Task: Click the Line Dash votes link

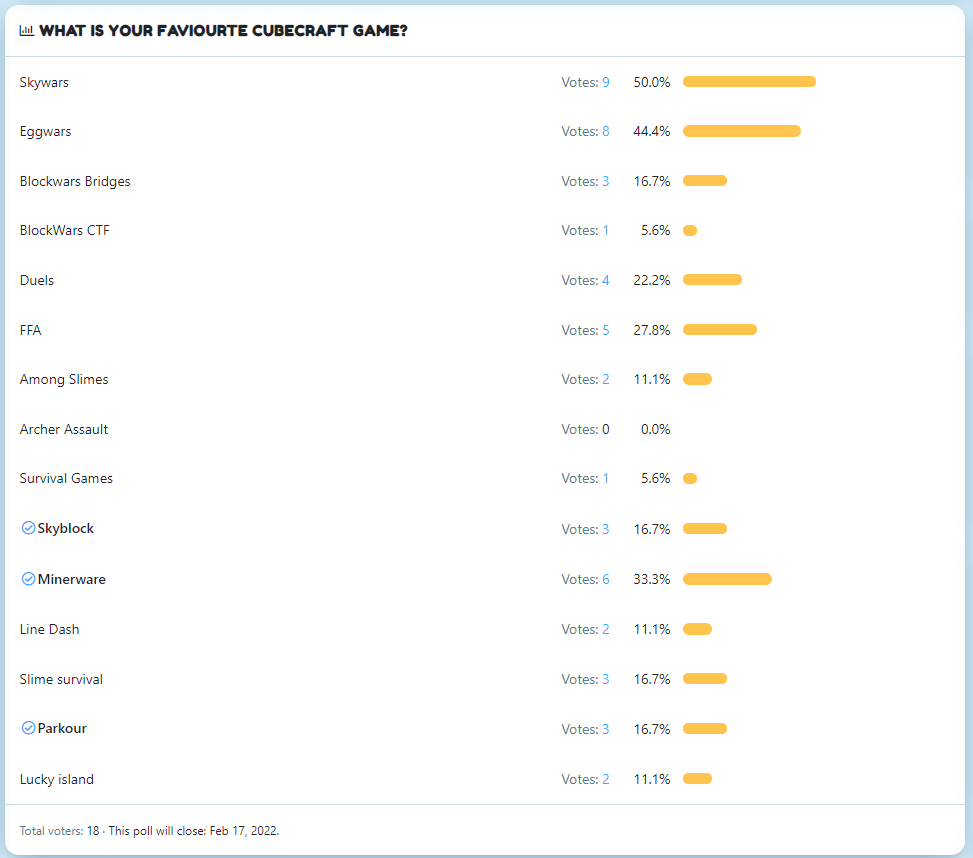Action: click(x=585, y=629)
